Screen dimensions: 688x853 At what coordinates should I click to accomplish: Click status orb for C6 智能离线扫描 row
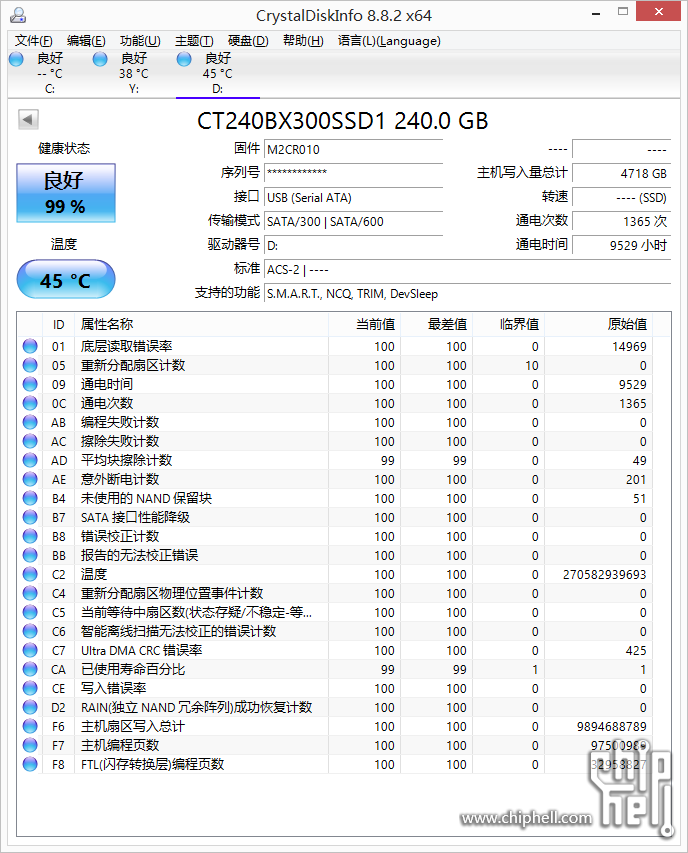click(x=30, y=631)
